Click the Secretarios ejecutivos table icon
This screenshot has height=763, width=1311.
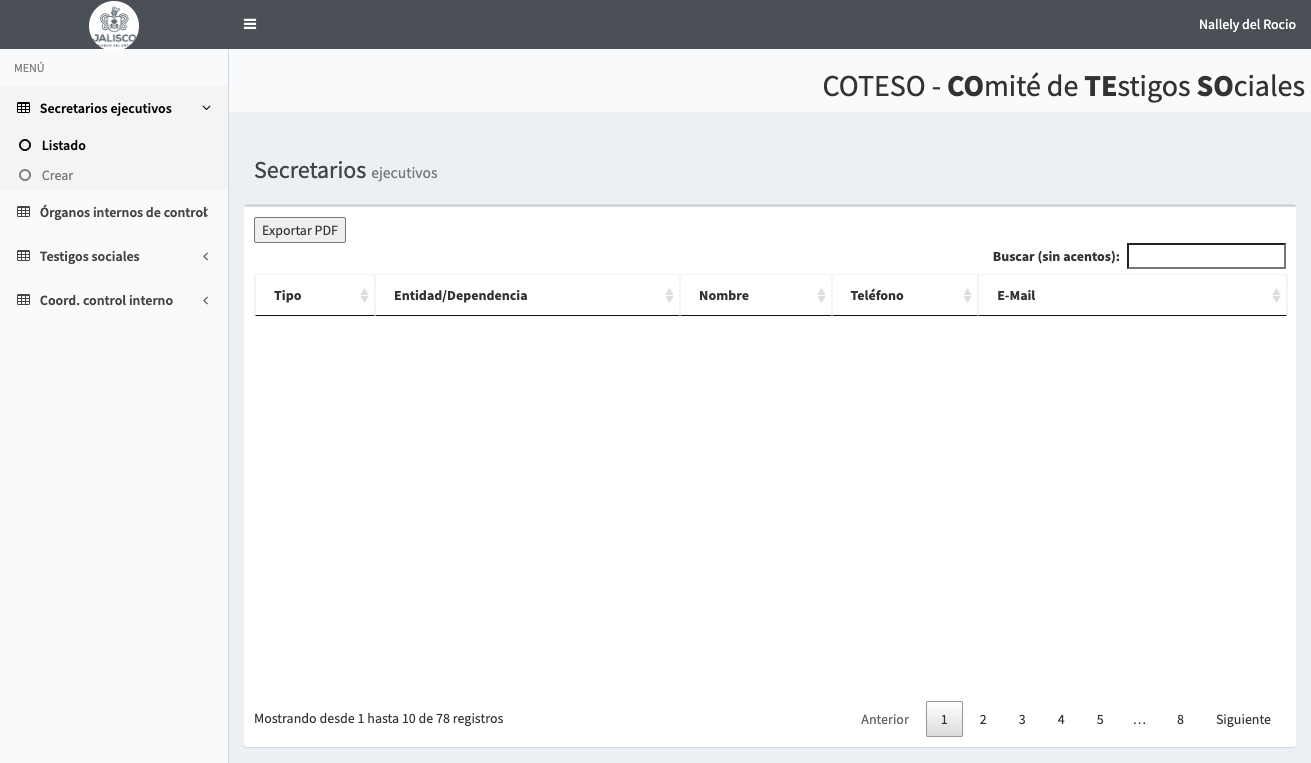(x=24, y=108)
